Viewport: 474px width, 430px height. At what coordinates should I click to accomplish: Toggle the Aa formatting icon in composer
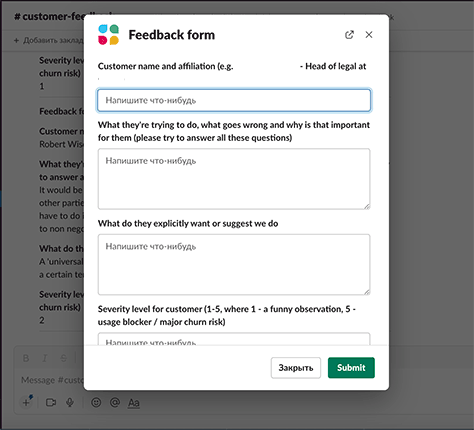pyautogui.click(x=134, y=403)
